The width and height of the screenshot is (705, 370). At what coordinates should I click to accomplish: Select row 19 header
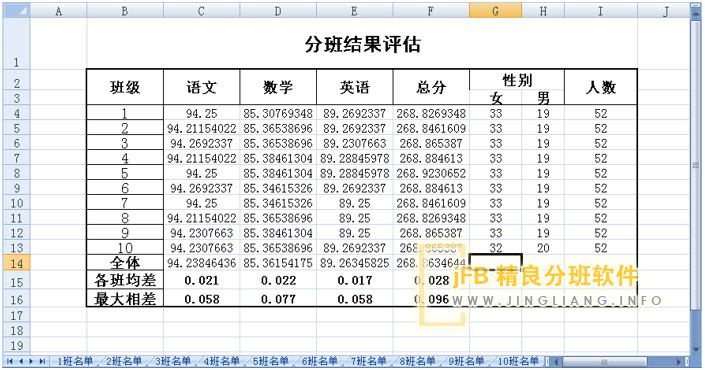pyautogui.click(x=17, y=345)
